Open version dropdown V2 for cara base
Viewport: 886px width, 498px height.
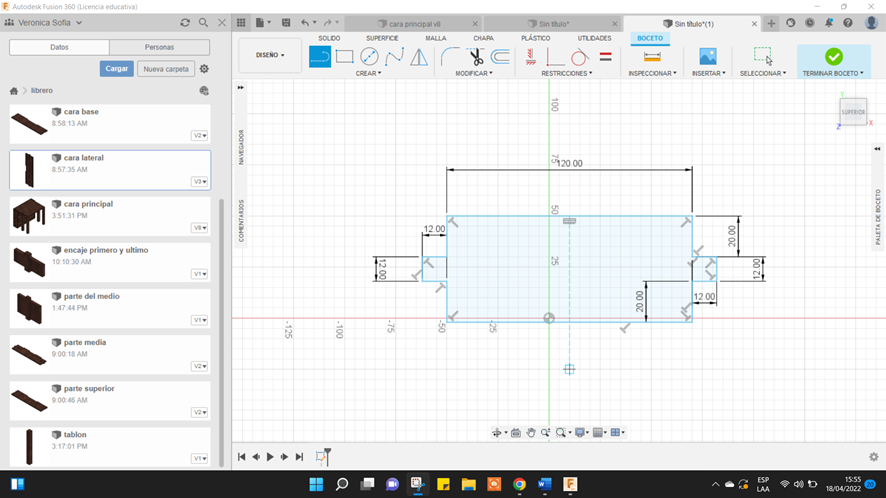pyautogui.click(x=199, y=136)
